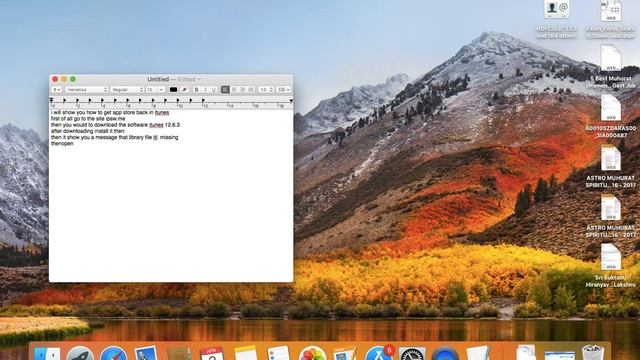The height and width of the screenshot is (360, 640).
Task: Open Launchpad from the Dock
Action: pos(80,353)
